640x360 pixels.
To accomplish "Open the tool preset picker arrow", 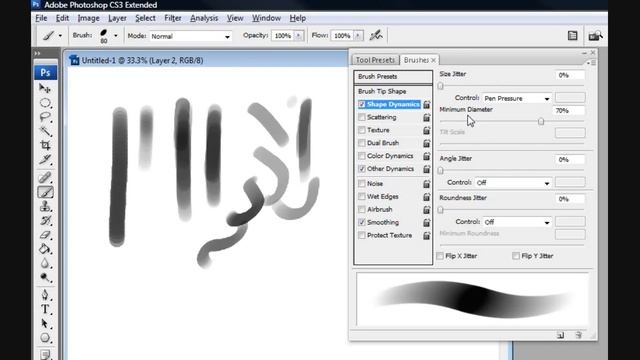I will (60, 36).
